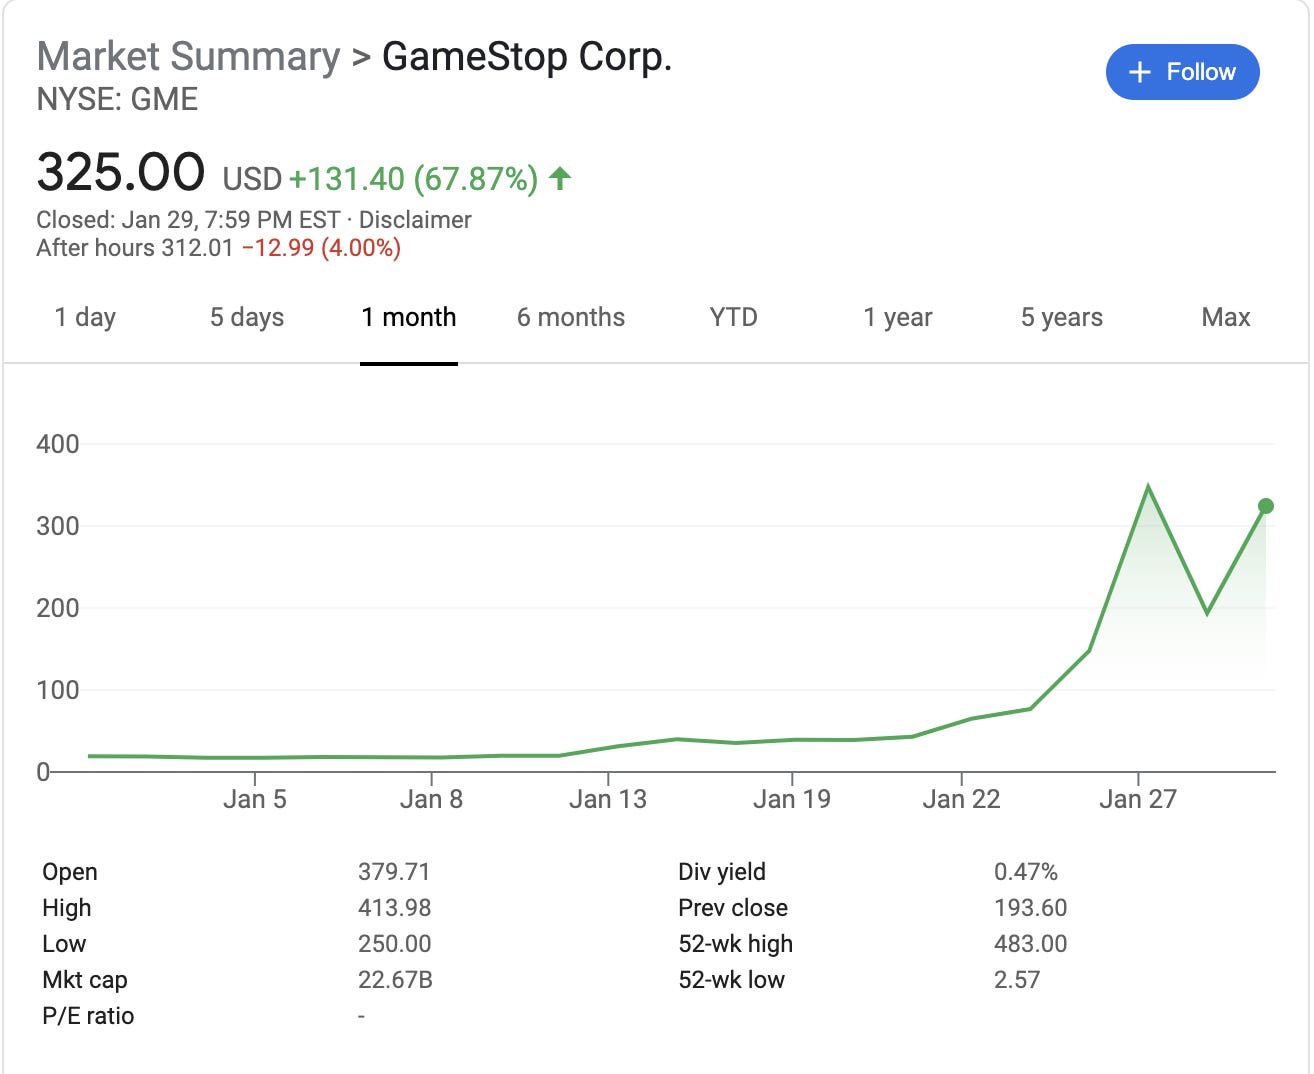Screen dimensions: 1314x1074
Task: Switch to the 5 days tab
Action: point(247,317)
